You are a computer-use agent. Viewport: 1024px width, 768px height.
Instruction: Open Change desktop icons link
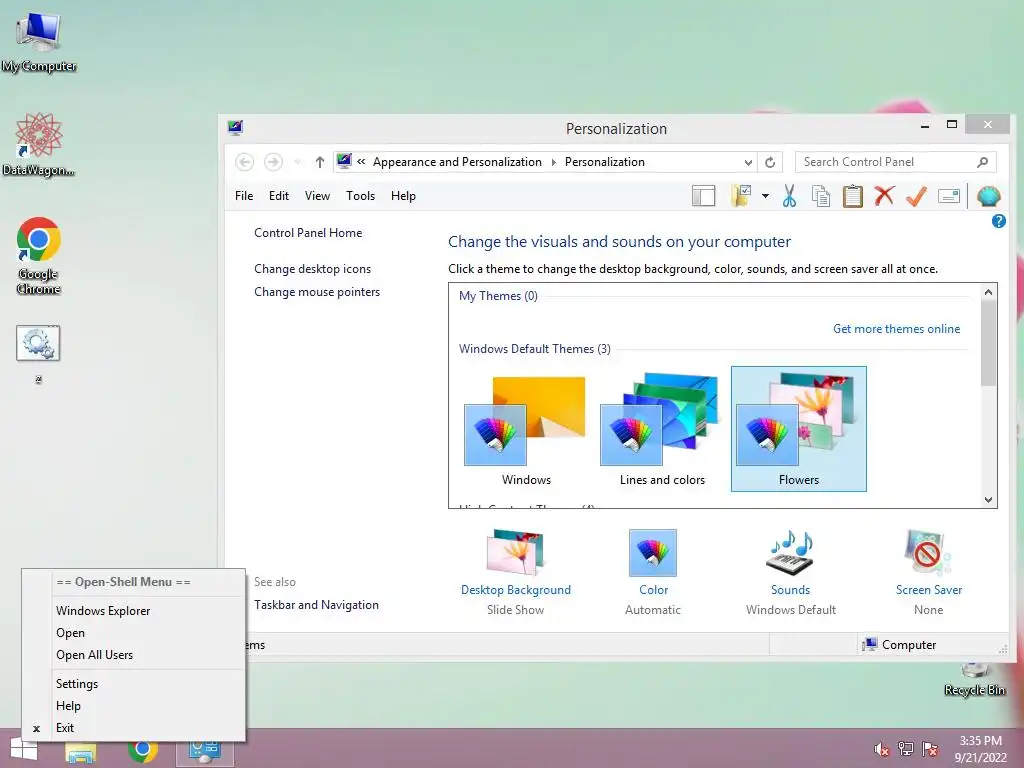pyautogui.click(x=312, y=269)
